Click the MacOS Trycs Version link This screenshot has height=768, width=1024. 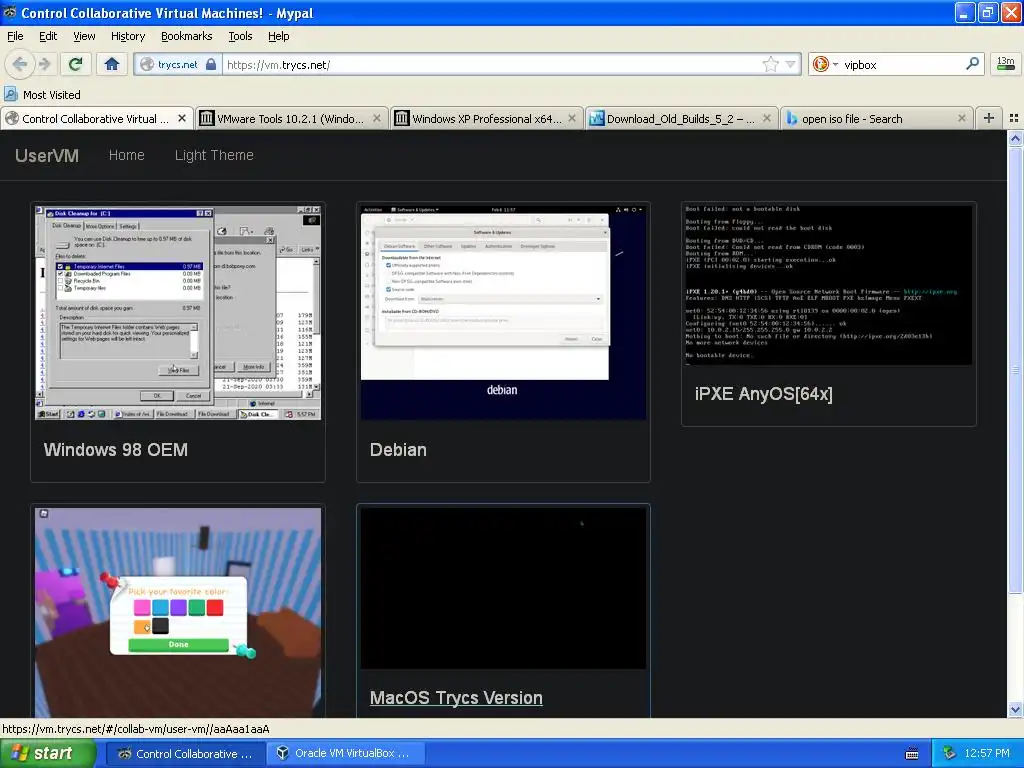pos(456,697)
